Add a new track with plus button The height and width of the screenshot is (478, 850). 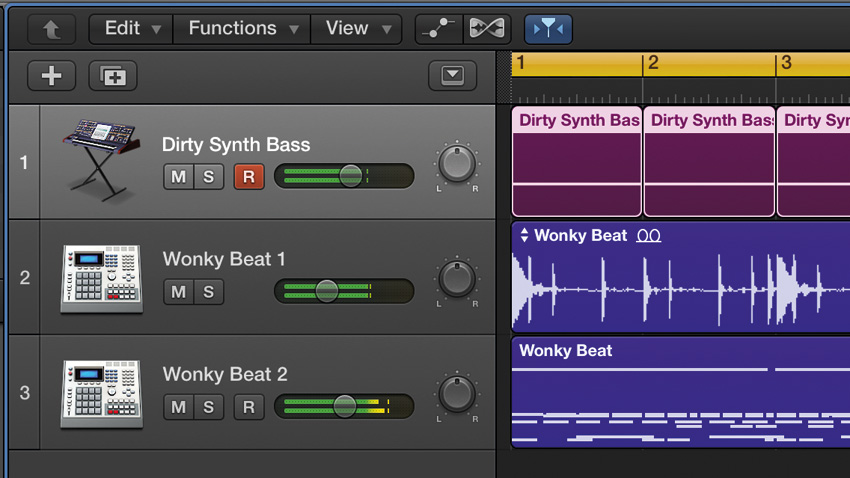coord(51,76)
